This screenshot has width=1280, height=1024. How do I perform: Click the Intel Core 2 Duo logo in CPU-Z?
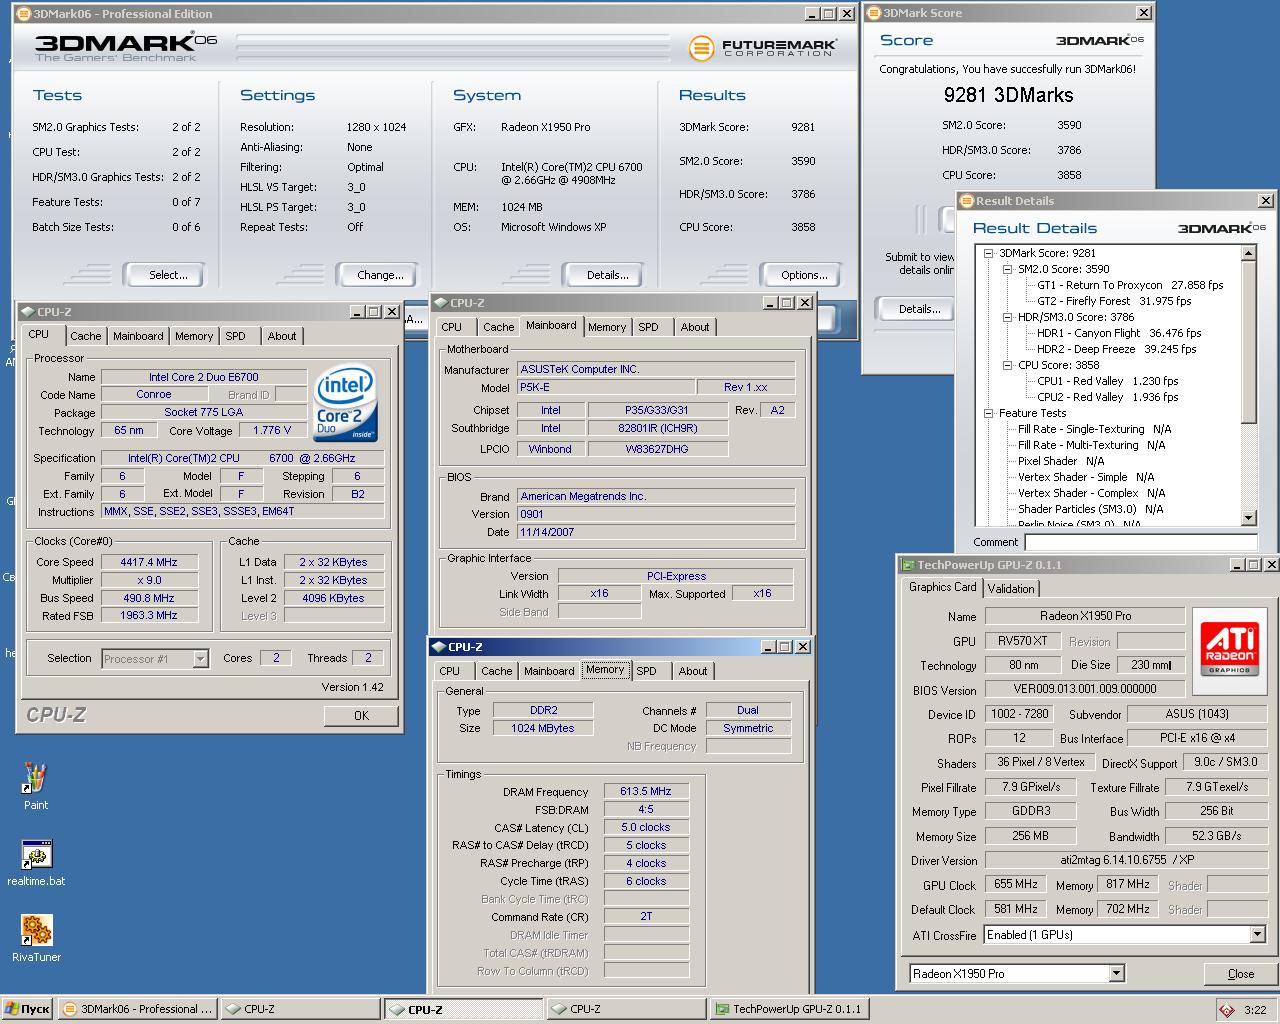click(x=345, y=405)
